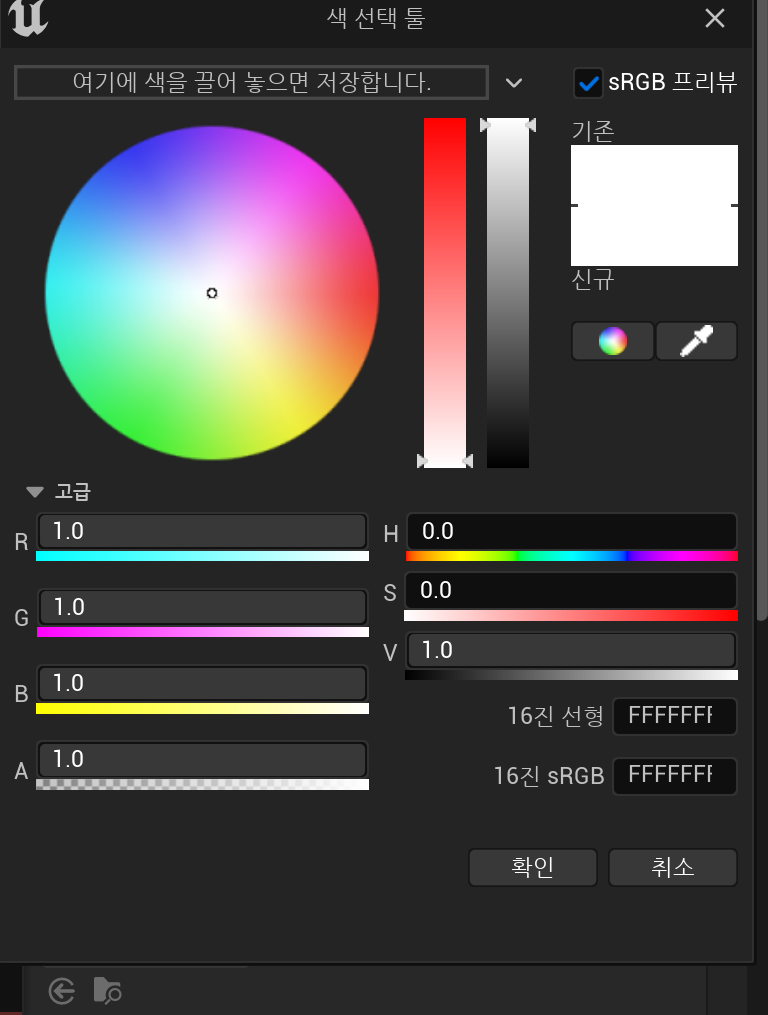The height and width of the screenshot is (1015, 768).
Task: Click the R value input field
Action: point(202,531)
